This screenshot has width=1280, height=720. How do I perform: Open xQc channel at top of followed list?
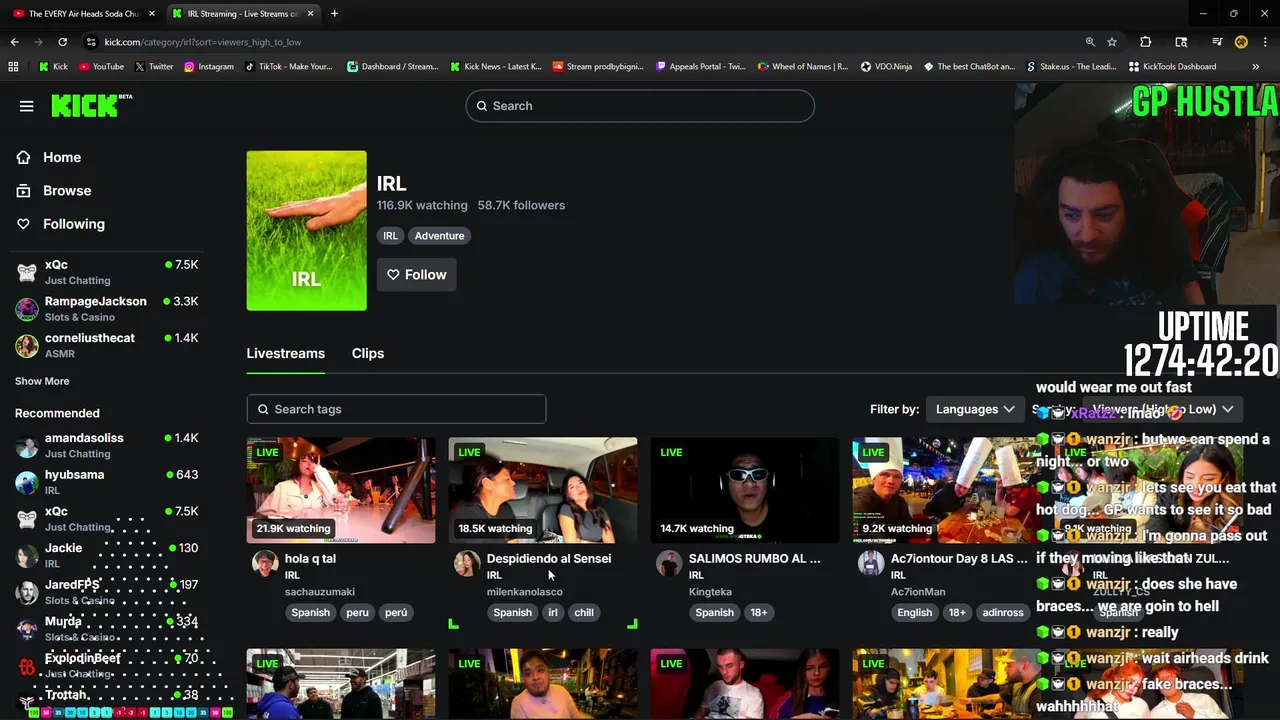107,272
